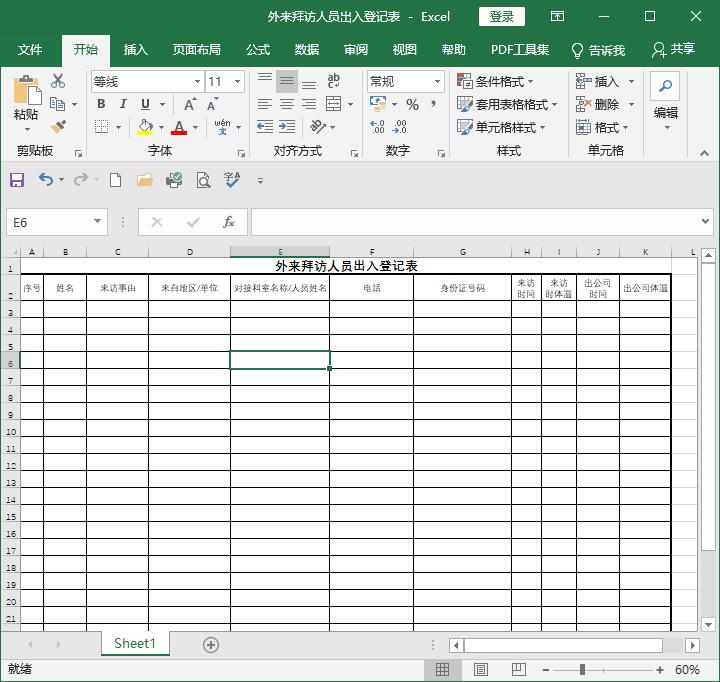
Task: Switch to the 公式 tab
Action: 258,50
